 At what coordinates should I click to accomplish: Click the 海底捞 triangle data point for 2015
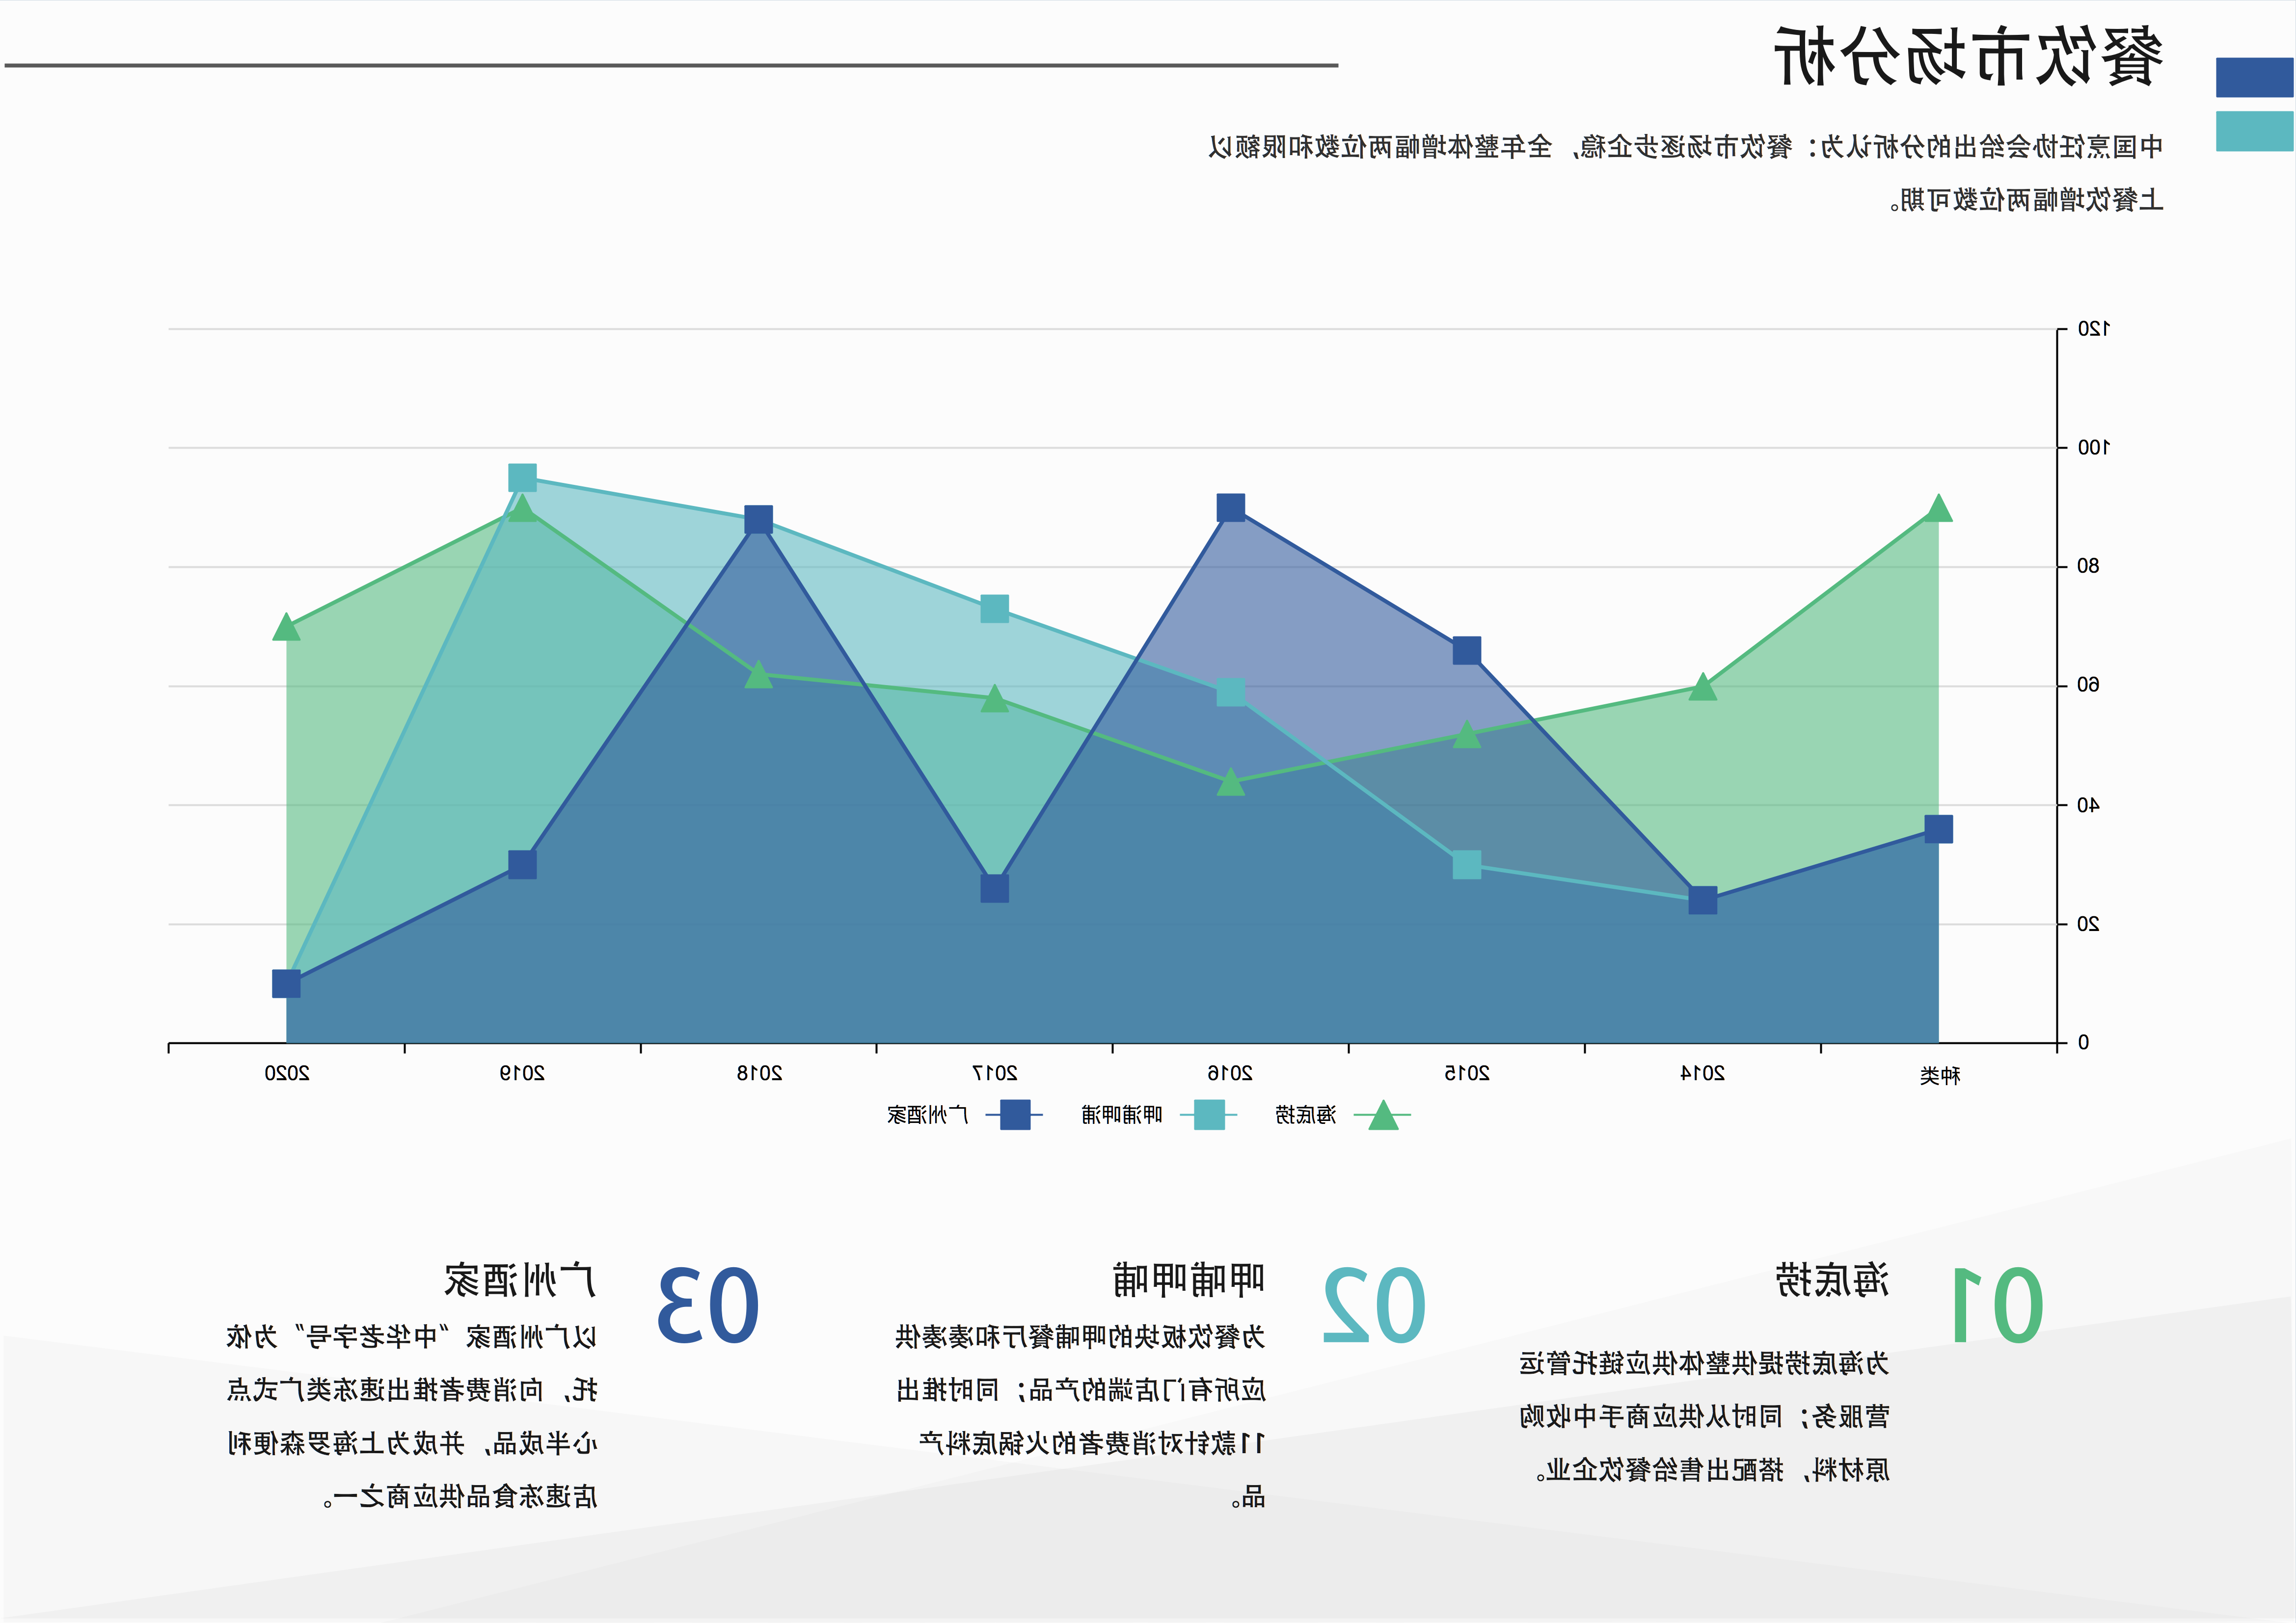click(1467, 735)
